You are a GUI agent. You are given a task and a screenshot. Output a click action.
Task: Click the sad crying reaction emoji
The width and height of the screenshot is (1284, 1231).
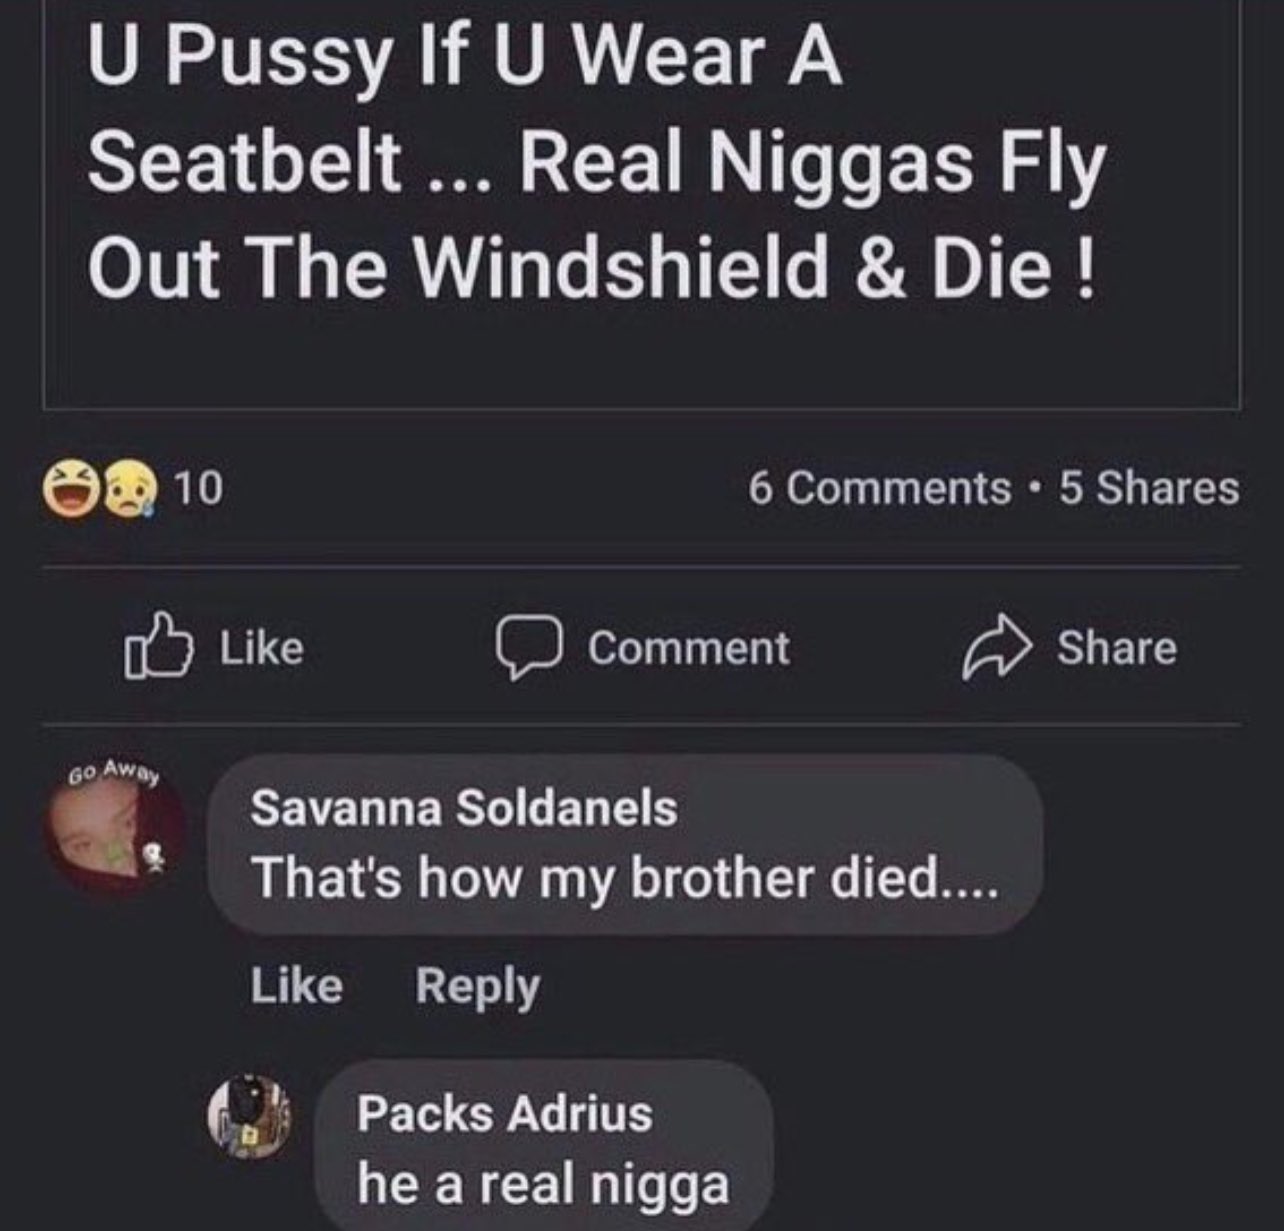click(130, 489)
